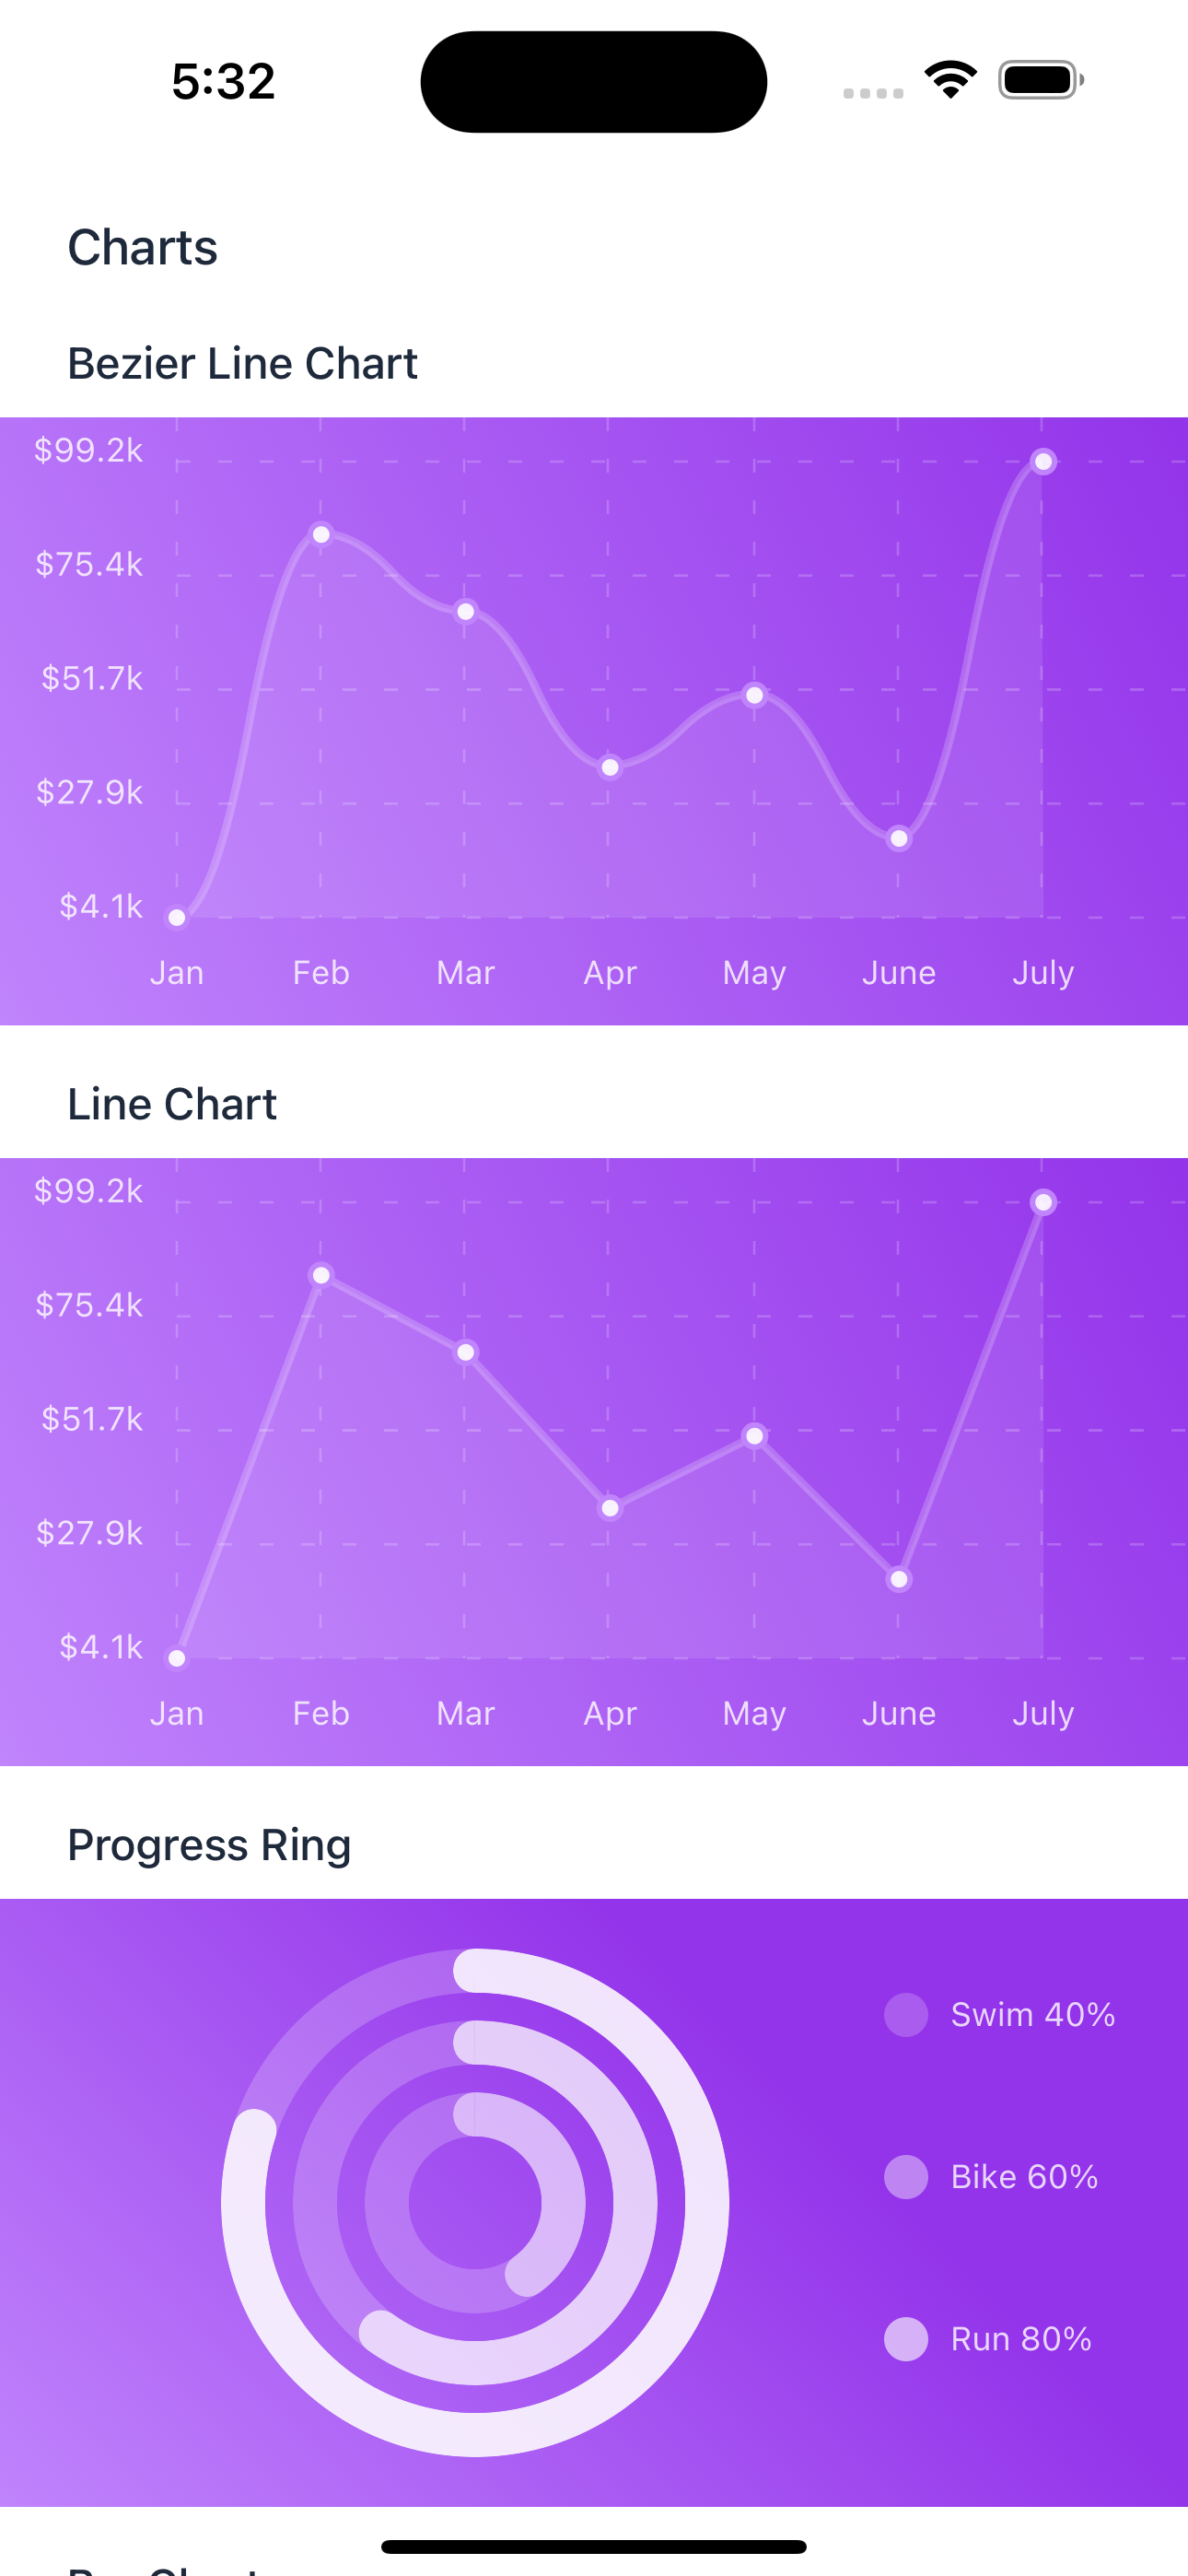Tap the Swim 40% legend label

click(1032, 2014)
